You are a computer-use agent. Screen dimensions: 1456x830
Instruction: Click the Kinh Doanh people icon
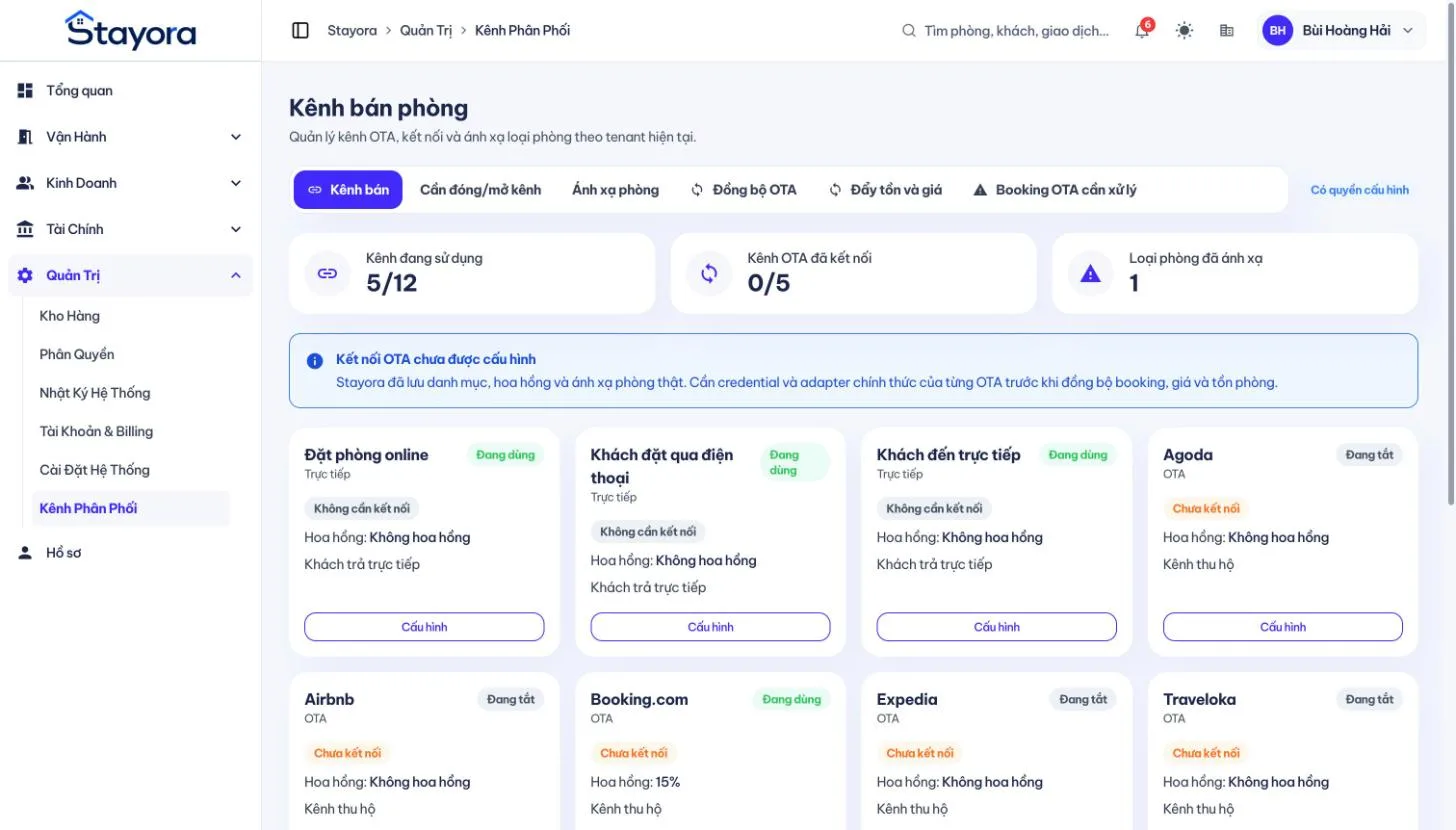[25, 183]
